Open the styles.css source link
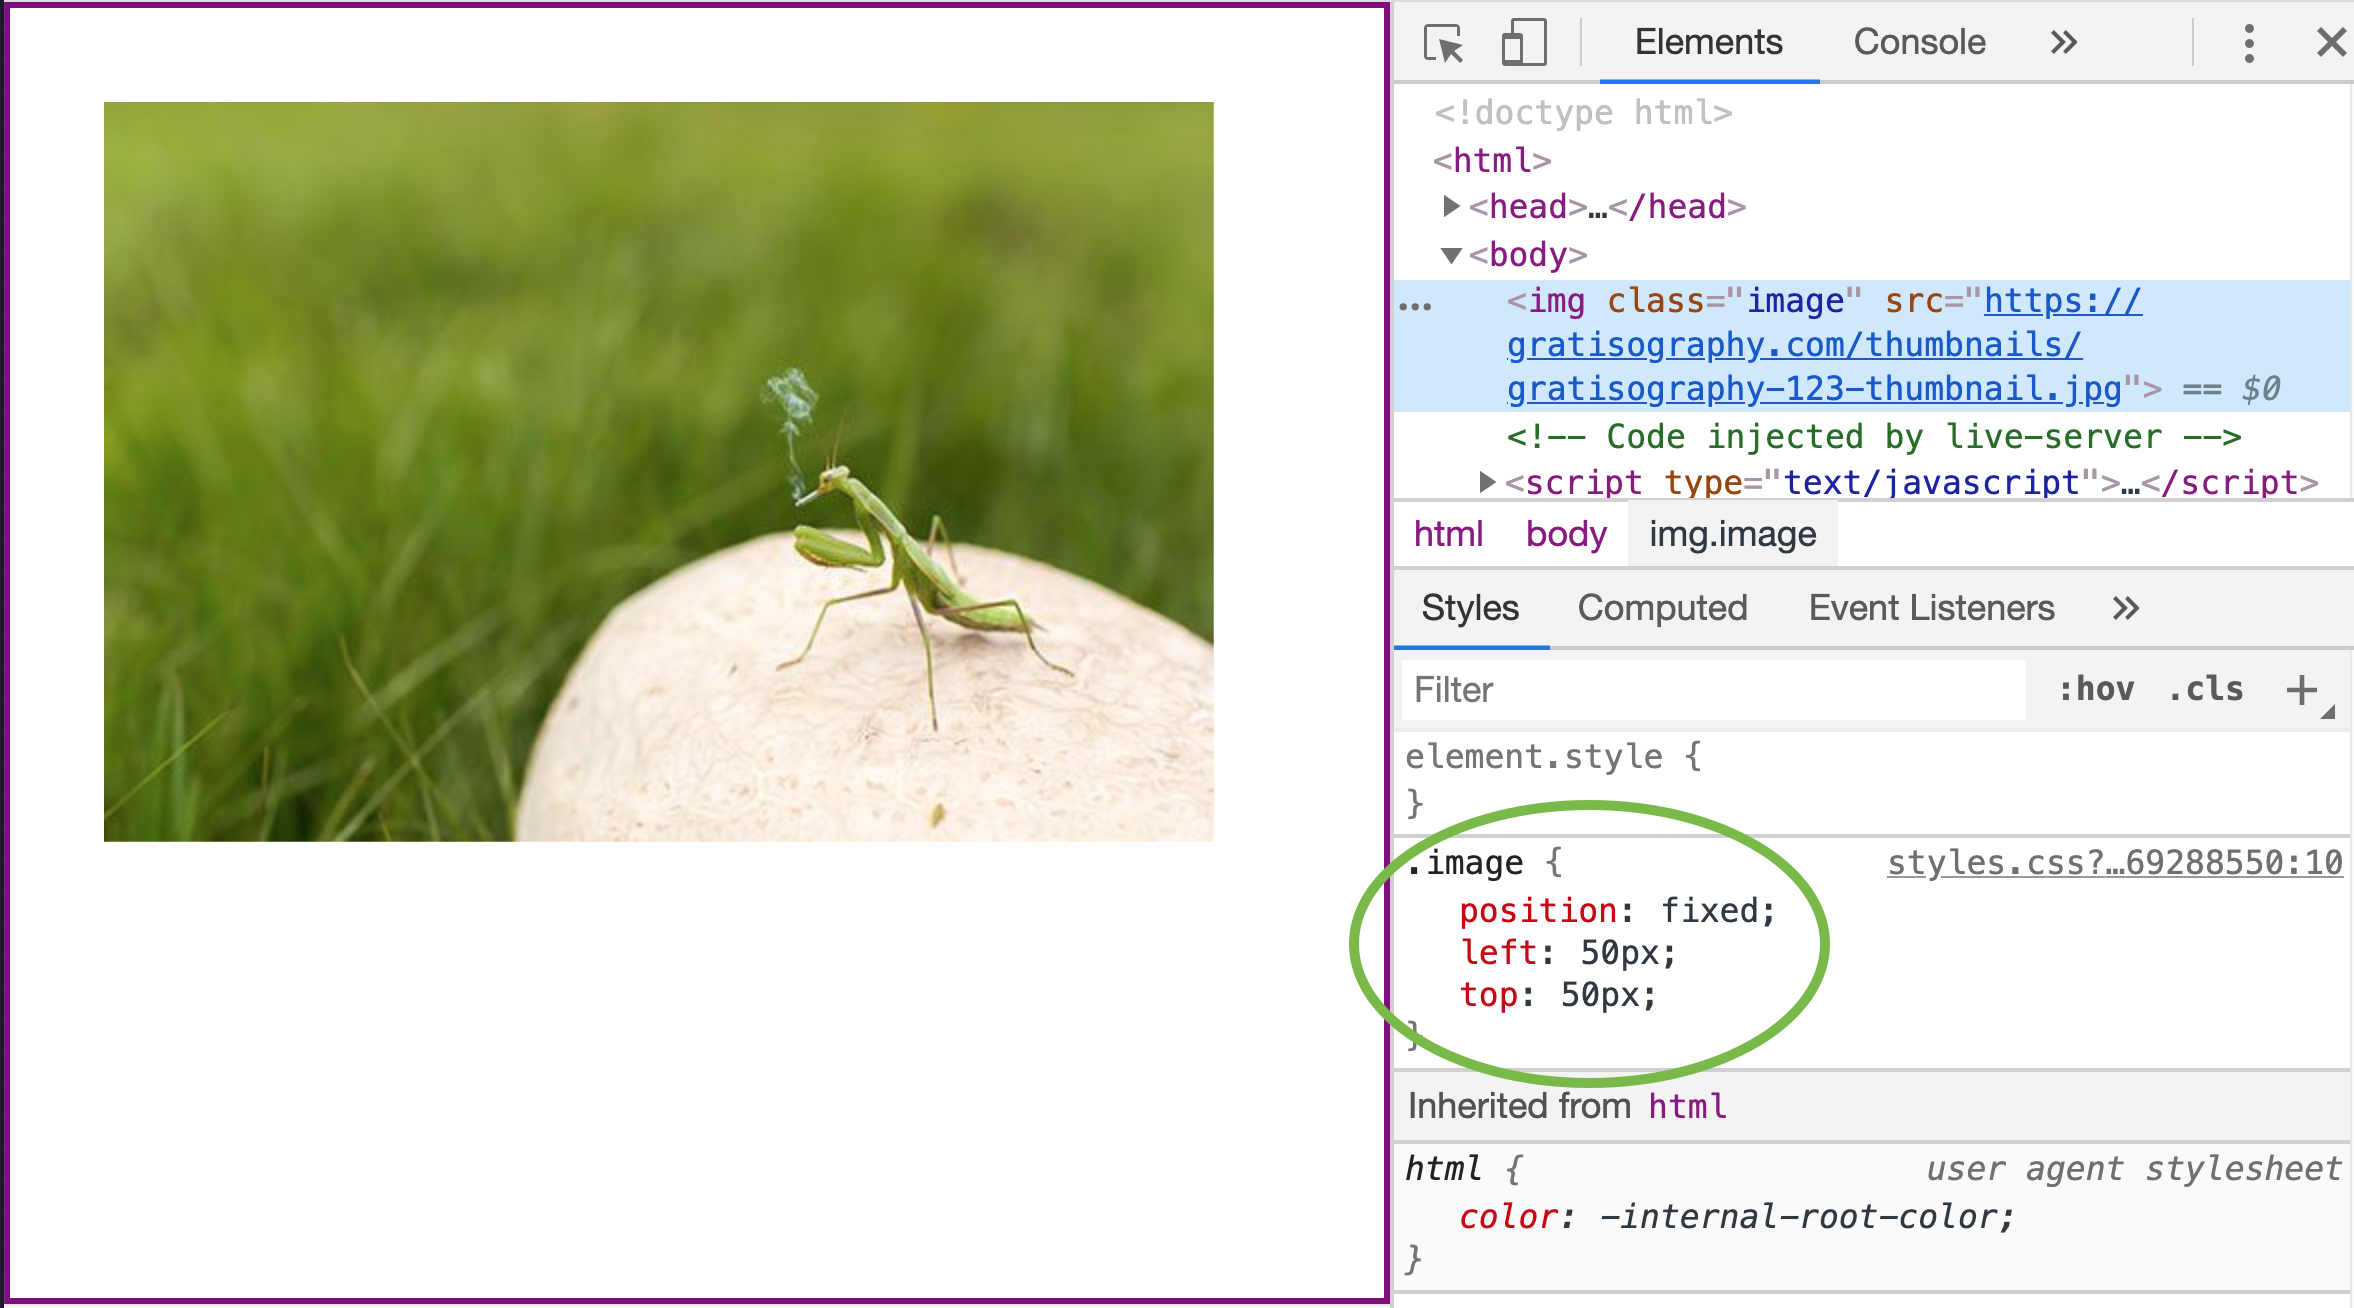2354x1308 pixels. click(2114, 863)
